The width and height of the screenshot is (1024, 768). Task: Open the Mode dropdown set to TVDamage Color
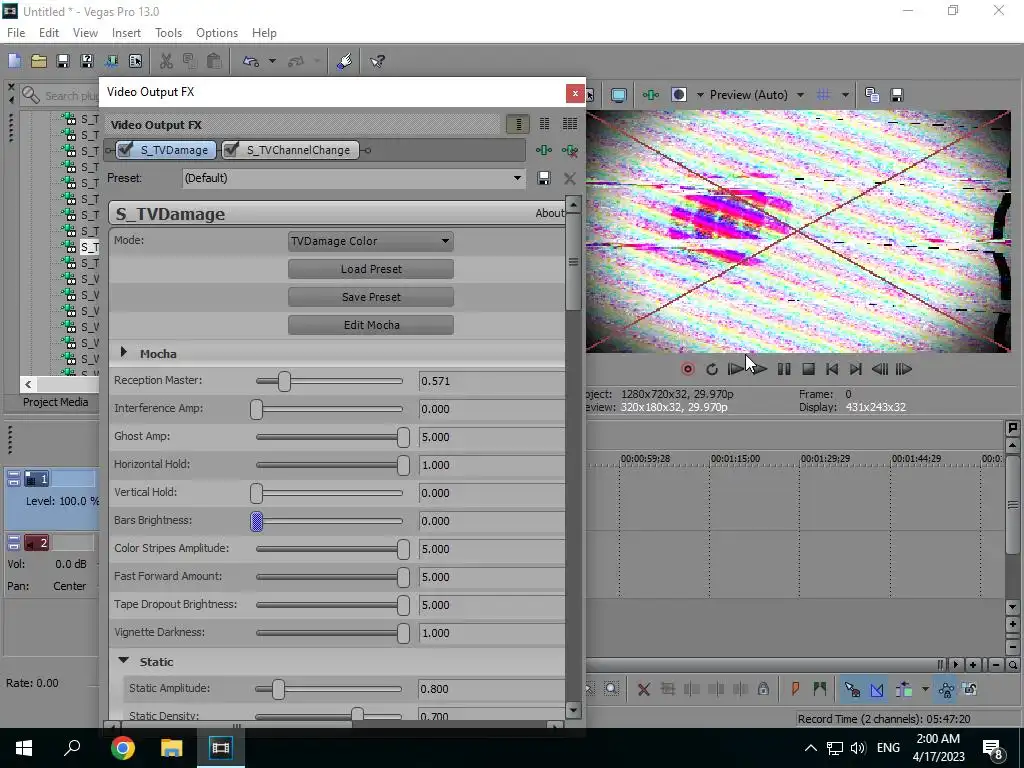[370, 241]
